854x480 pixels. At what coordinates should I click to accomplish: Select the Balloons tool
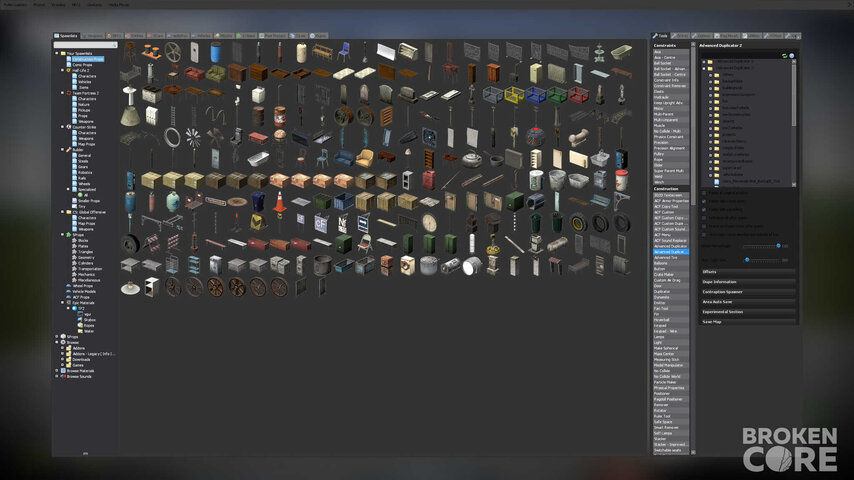(x=671, y=263)
